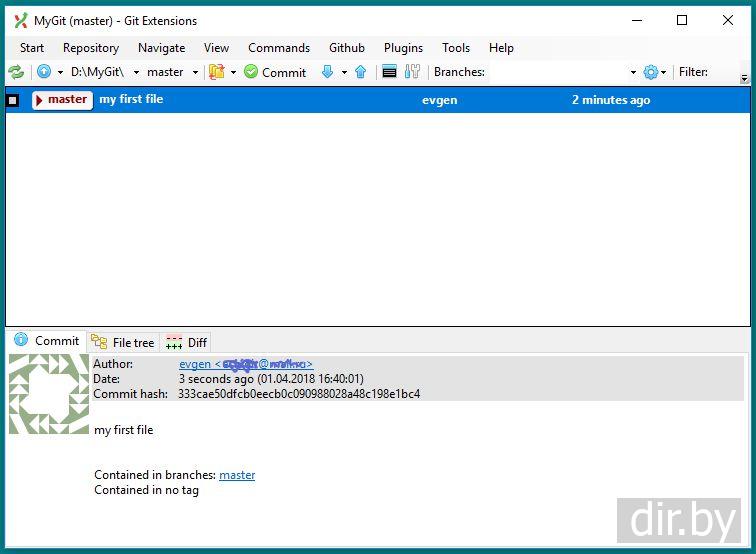Click the green refresh icon in toolbar
The image size is (756, 554).
coord(16,72)
